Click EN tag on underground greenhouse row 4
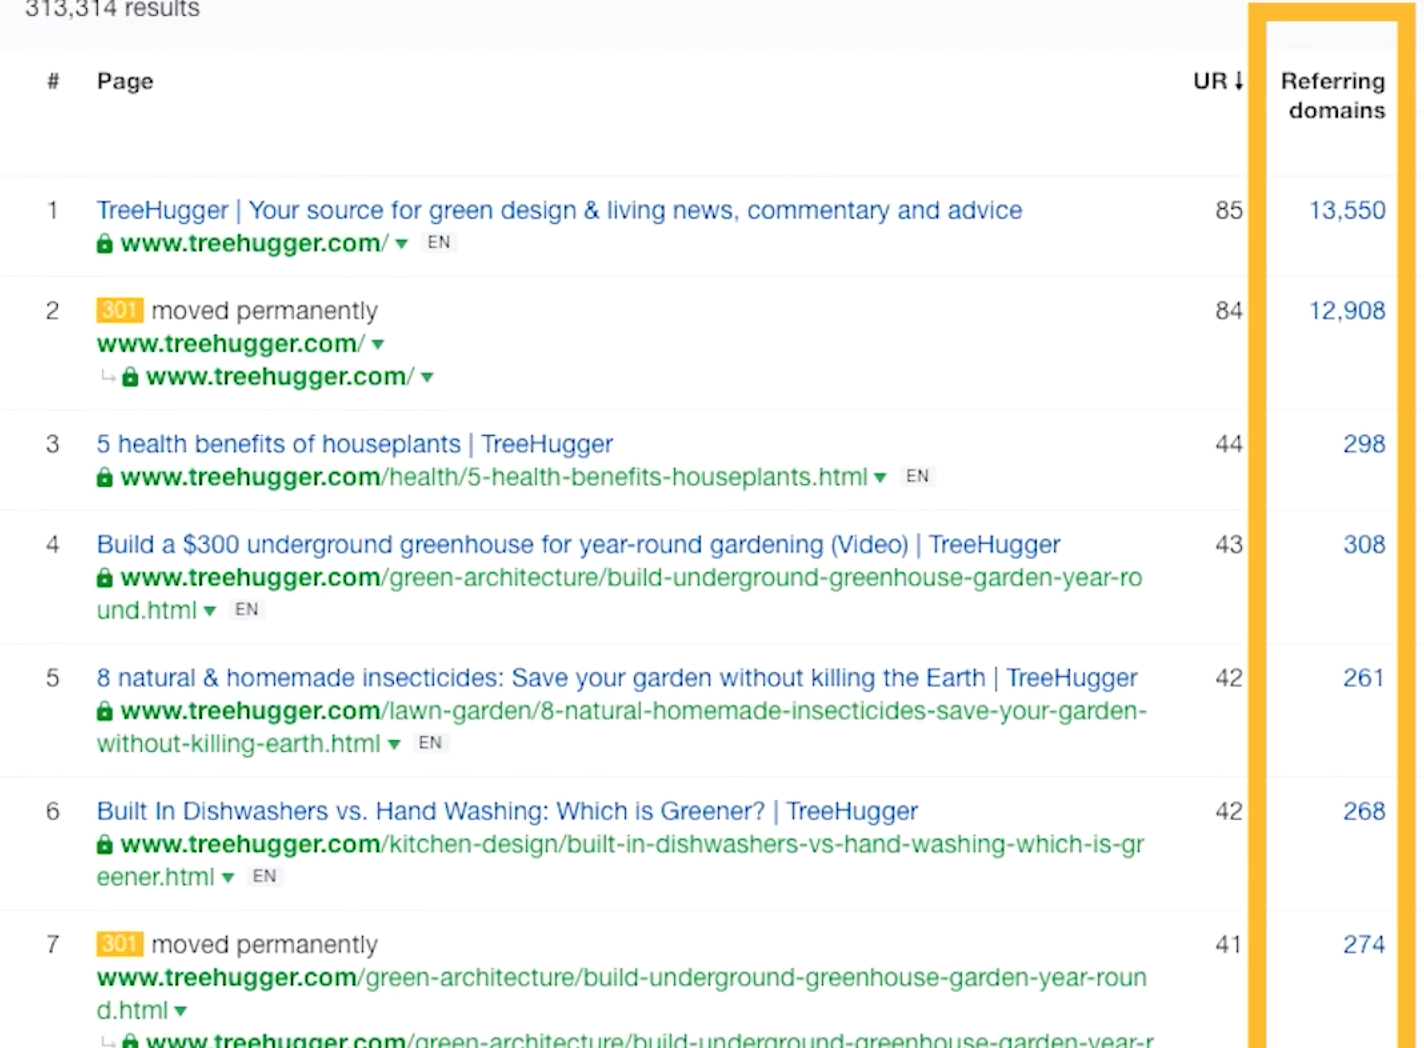 click(246, 609)
